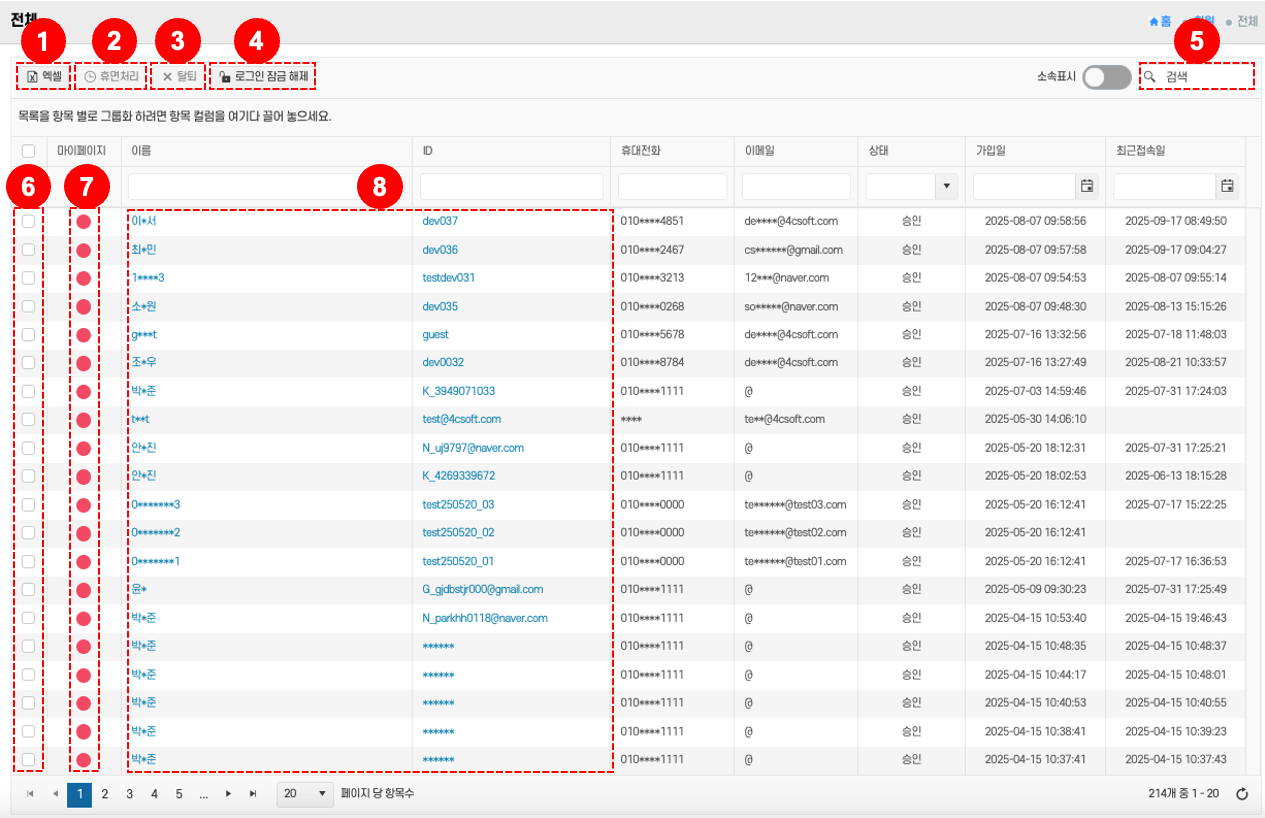The image size is (1265, 818).
Task: Click the 휴면처리 clock icon button
Action: pos(91,77)
